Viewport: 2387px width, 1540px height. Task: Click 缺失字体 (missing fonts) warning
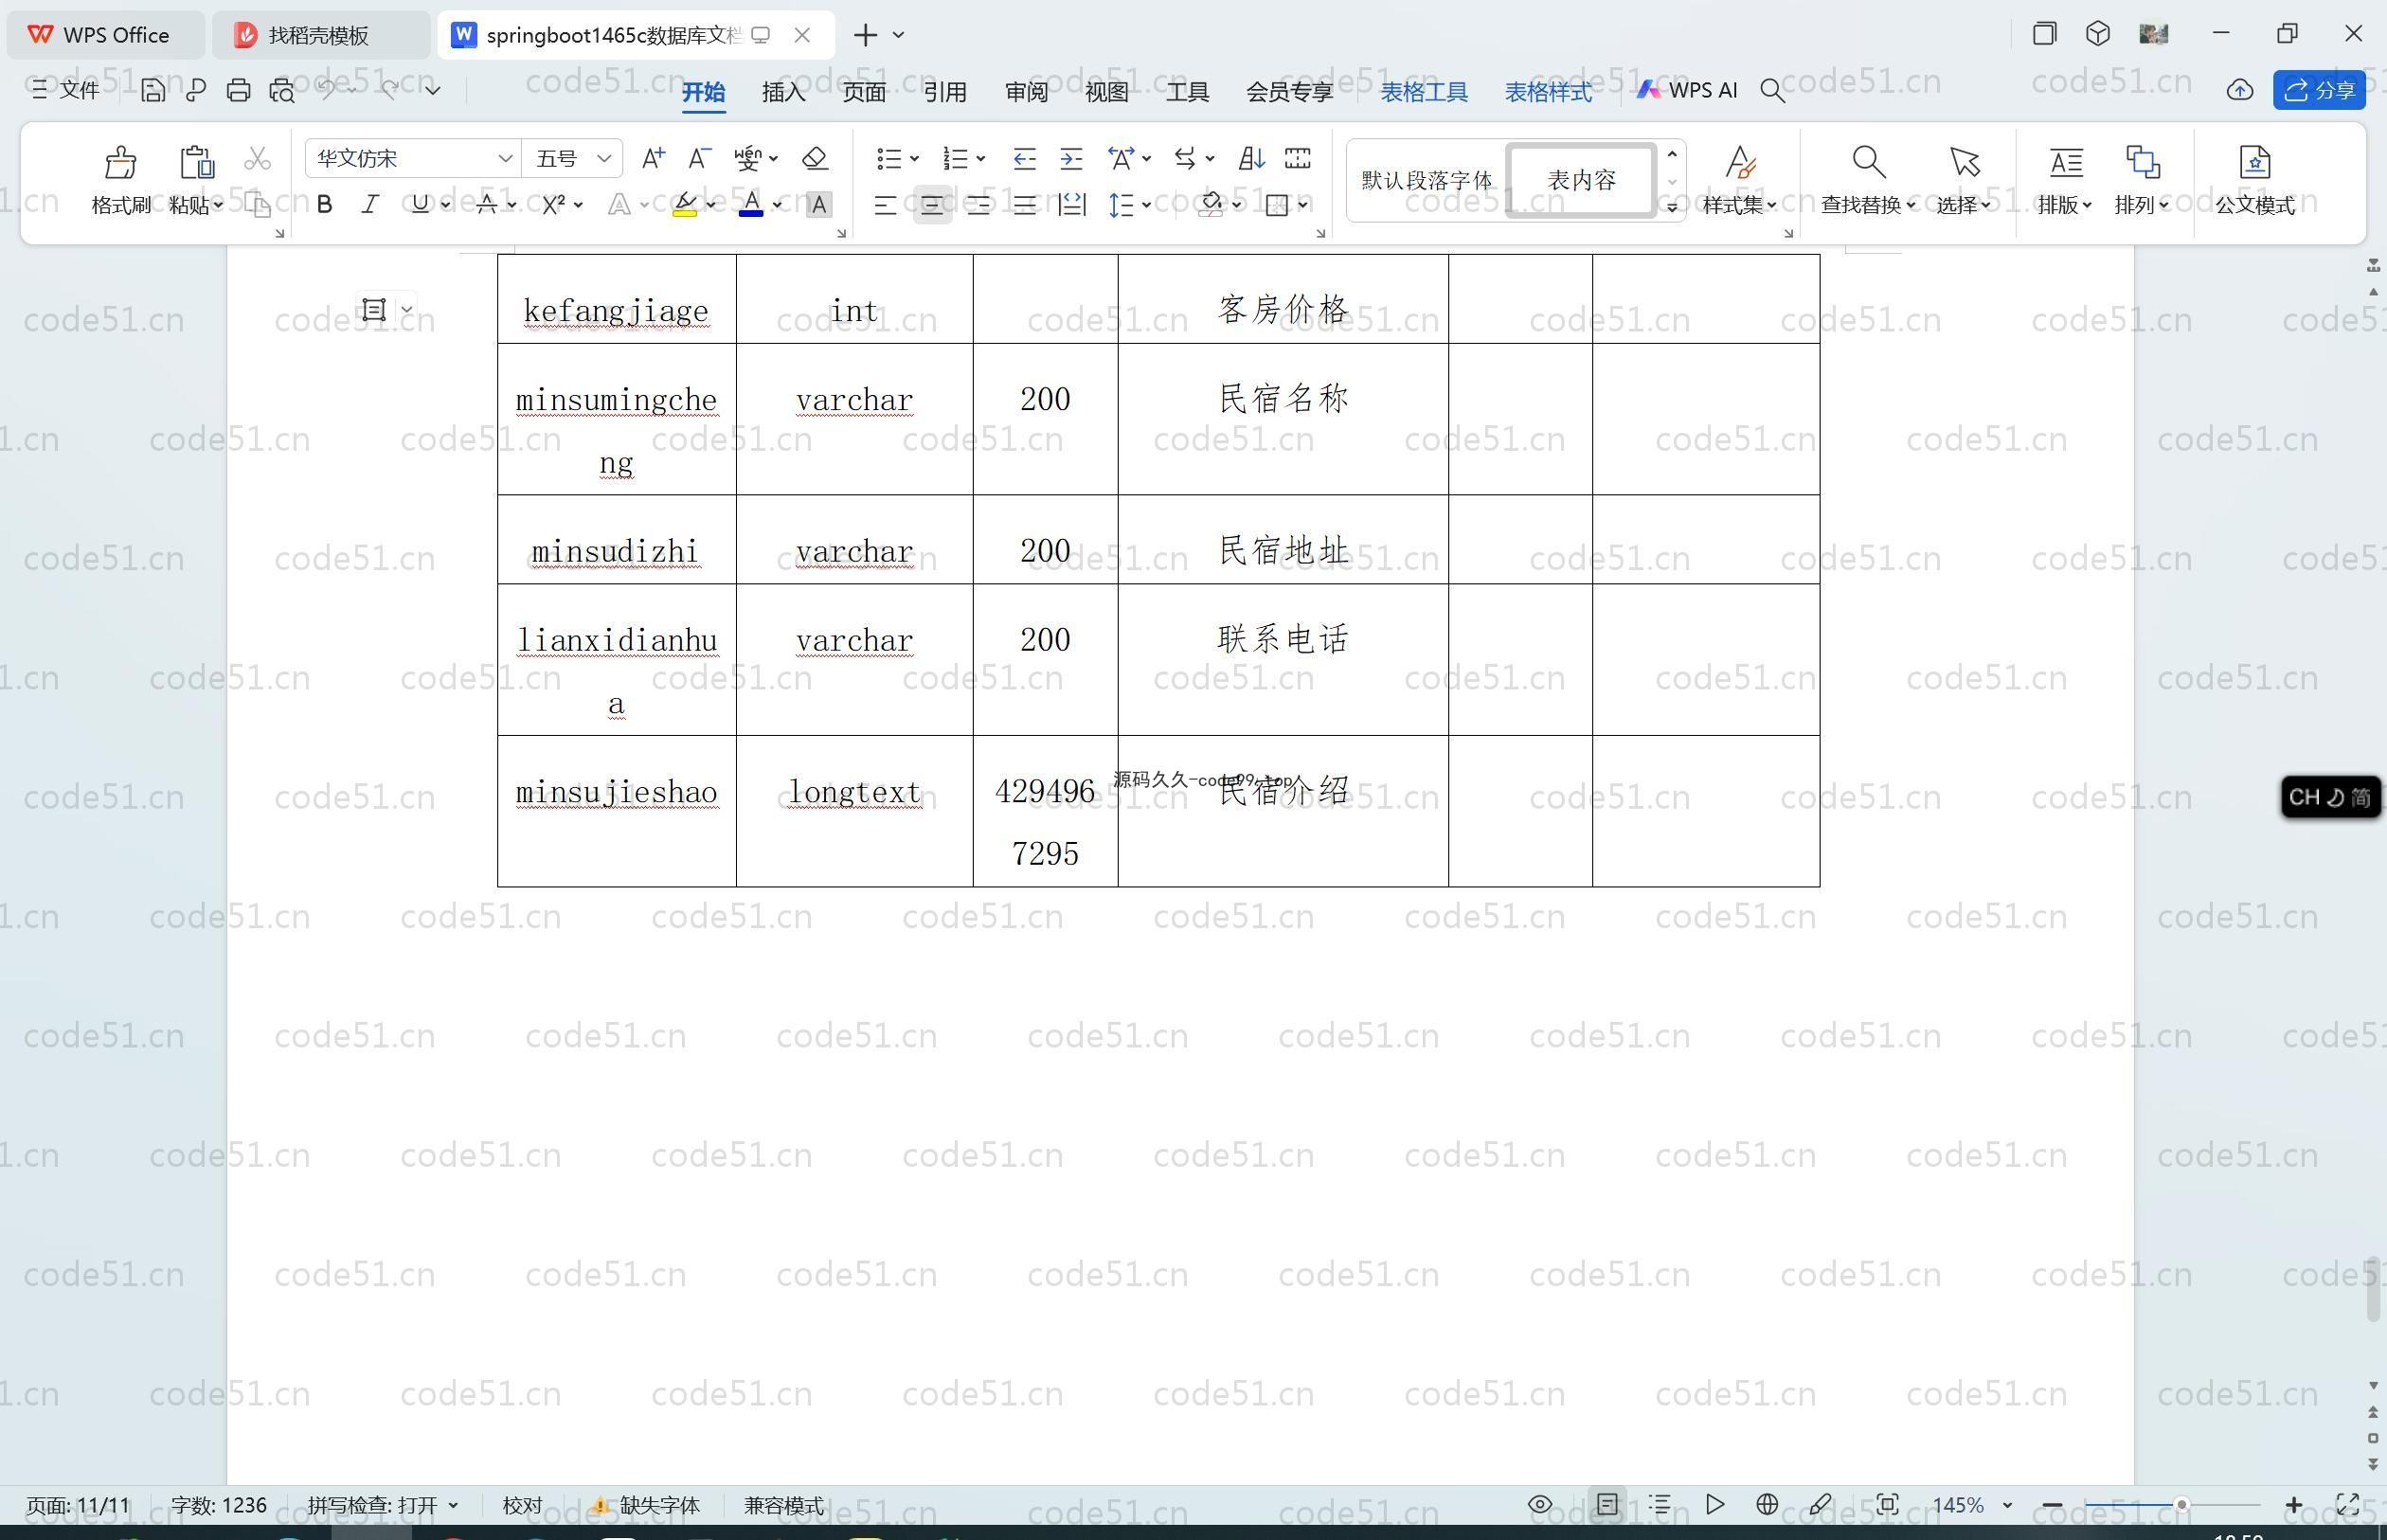(647, 1505)
